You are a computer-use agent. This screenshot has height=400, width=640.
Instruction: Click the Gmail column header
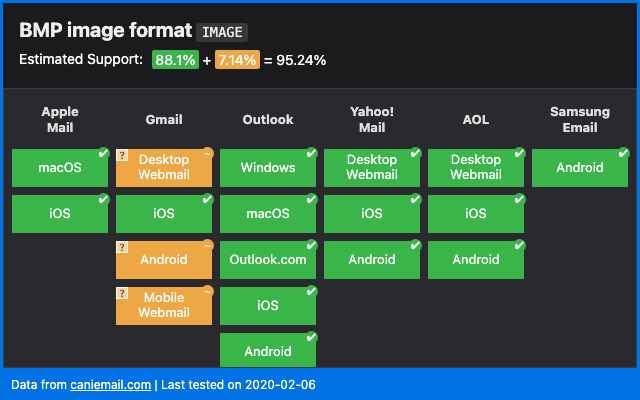tap(164, 120)
